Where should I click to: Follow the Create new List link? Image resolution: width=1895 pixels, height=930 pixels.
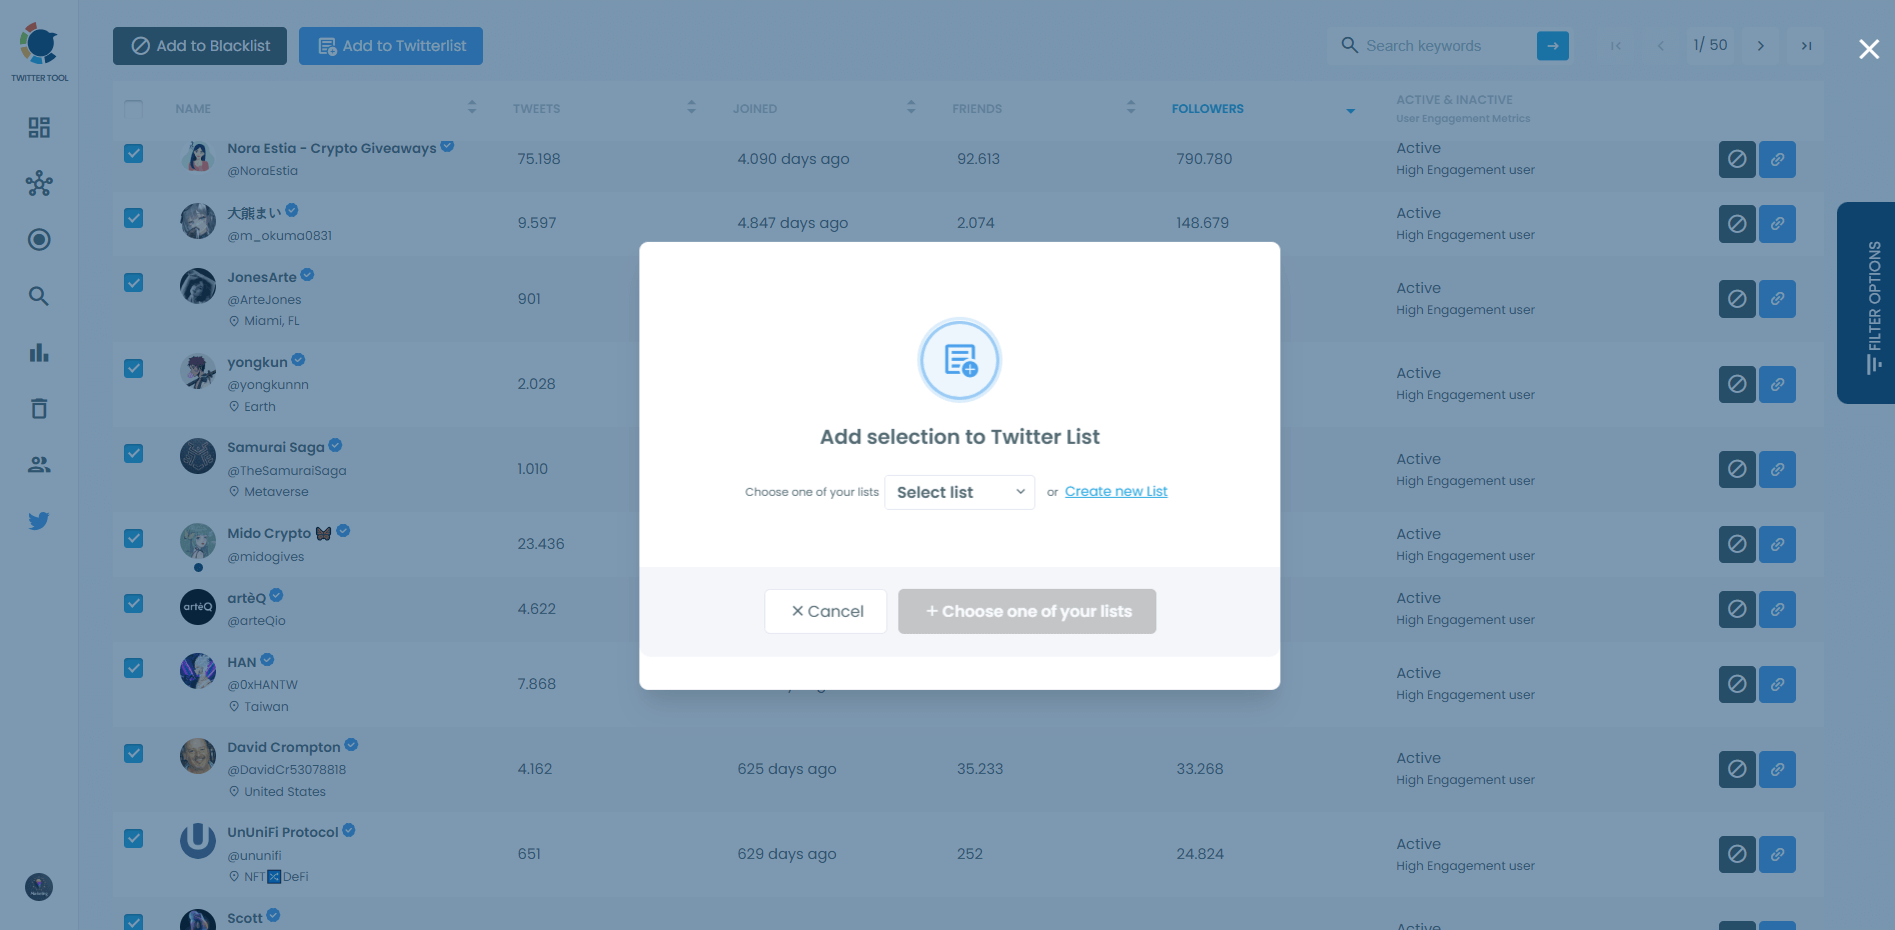1116,491
